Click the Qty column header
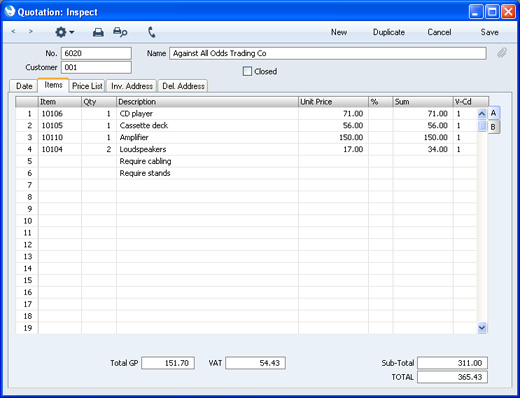This screenshot has height=398, width=520. tap(99, 102)
